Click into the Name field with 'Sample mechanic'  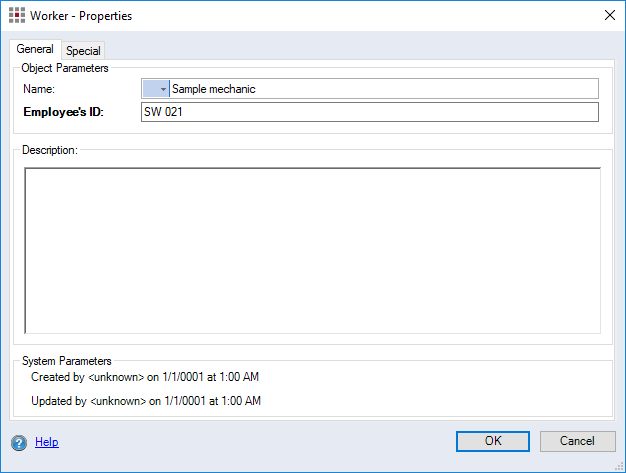click(380, 89)
